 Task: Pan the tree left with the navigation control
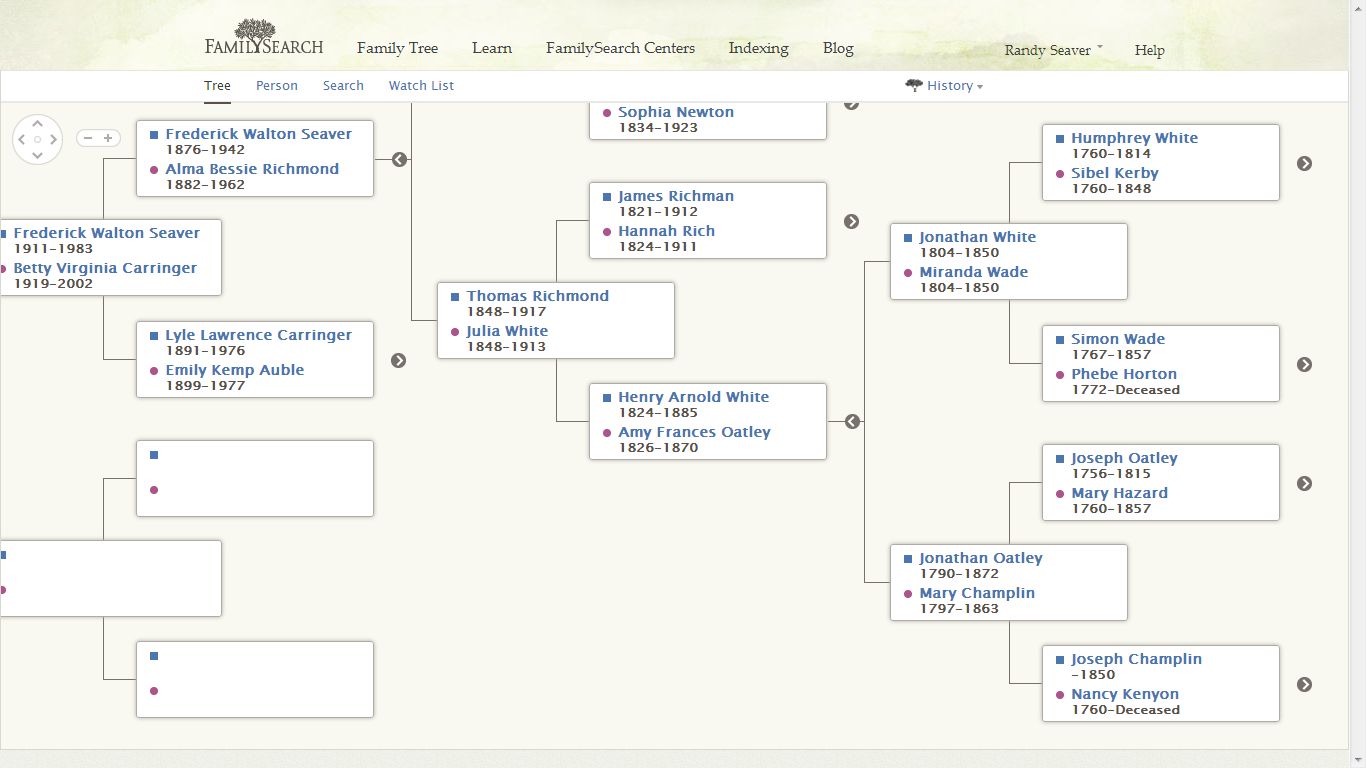pyautogui.click(x=20, y=140)
